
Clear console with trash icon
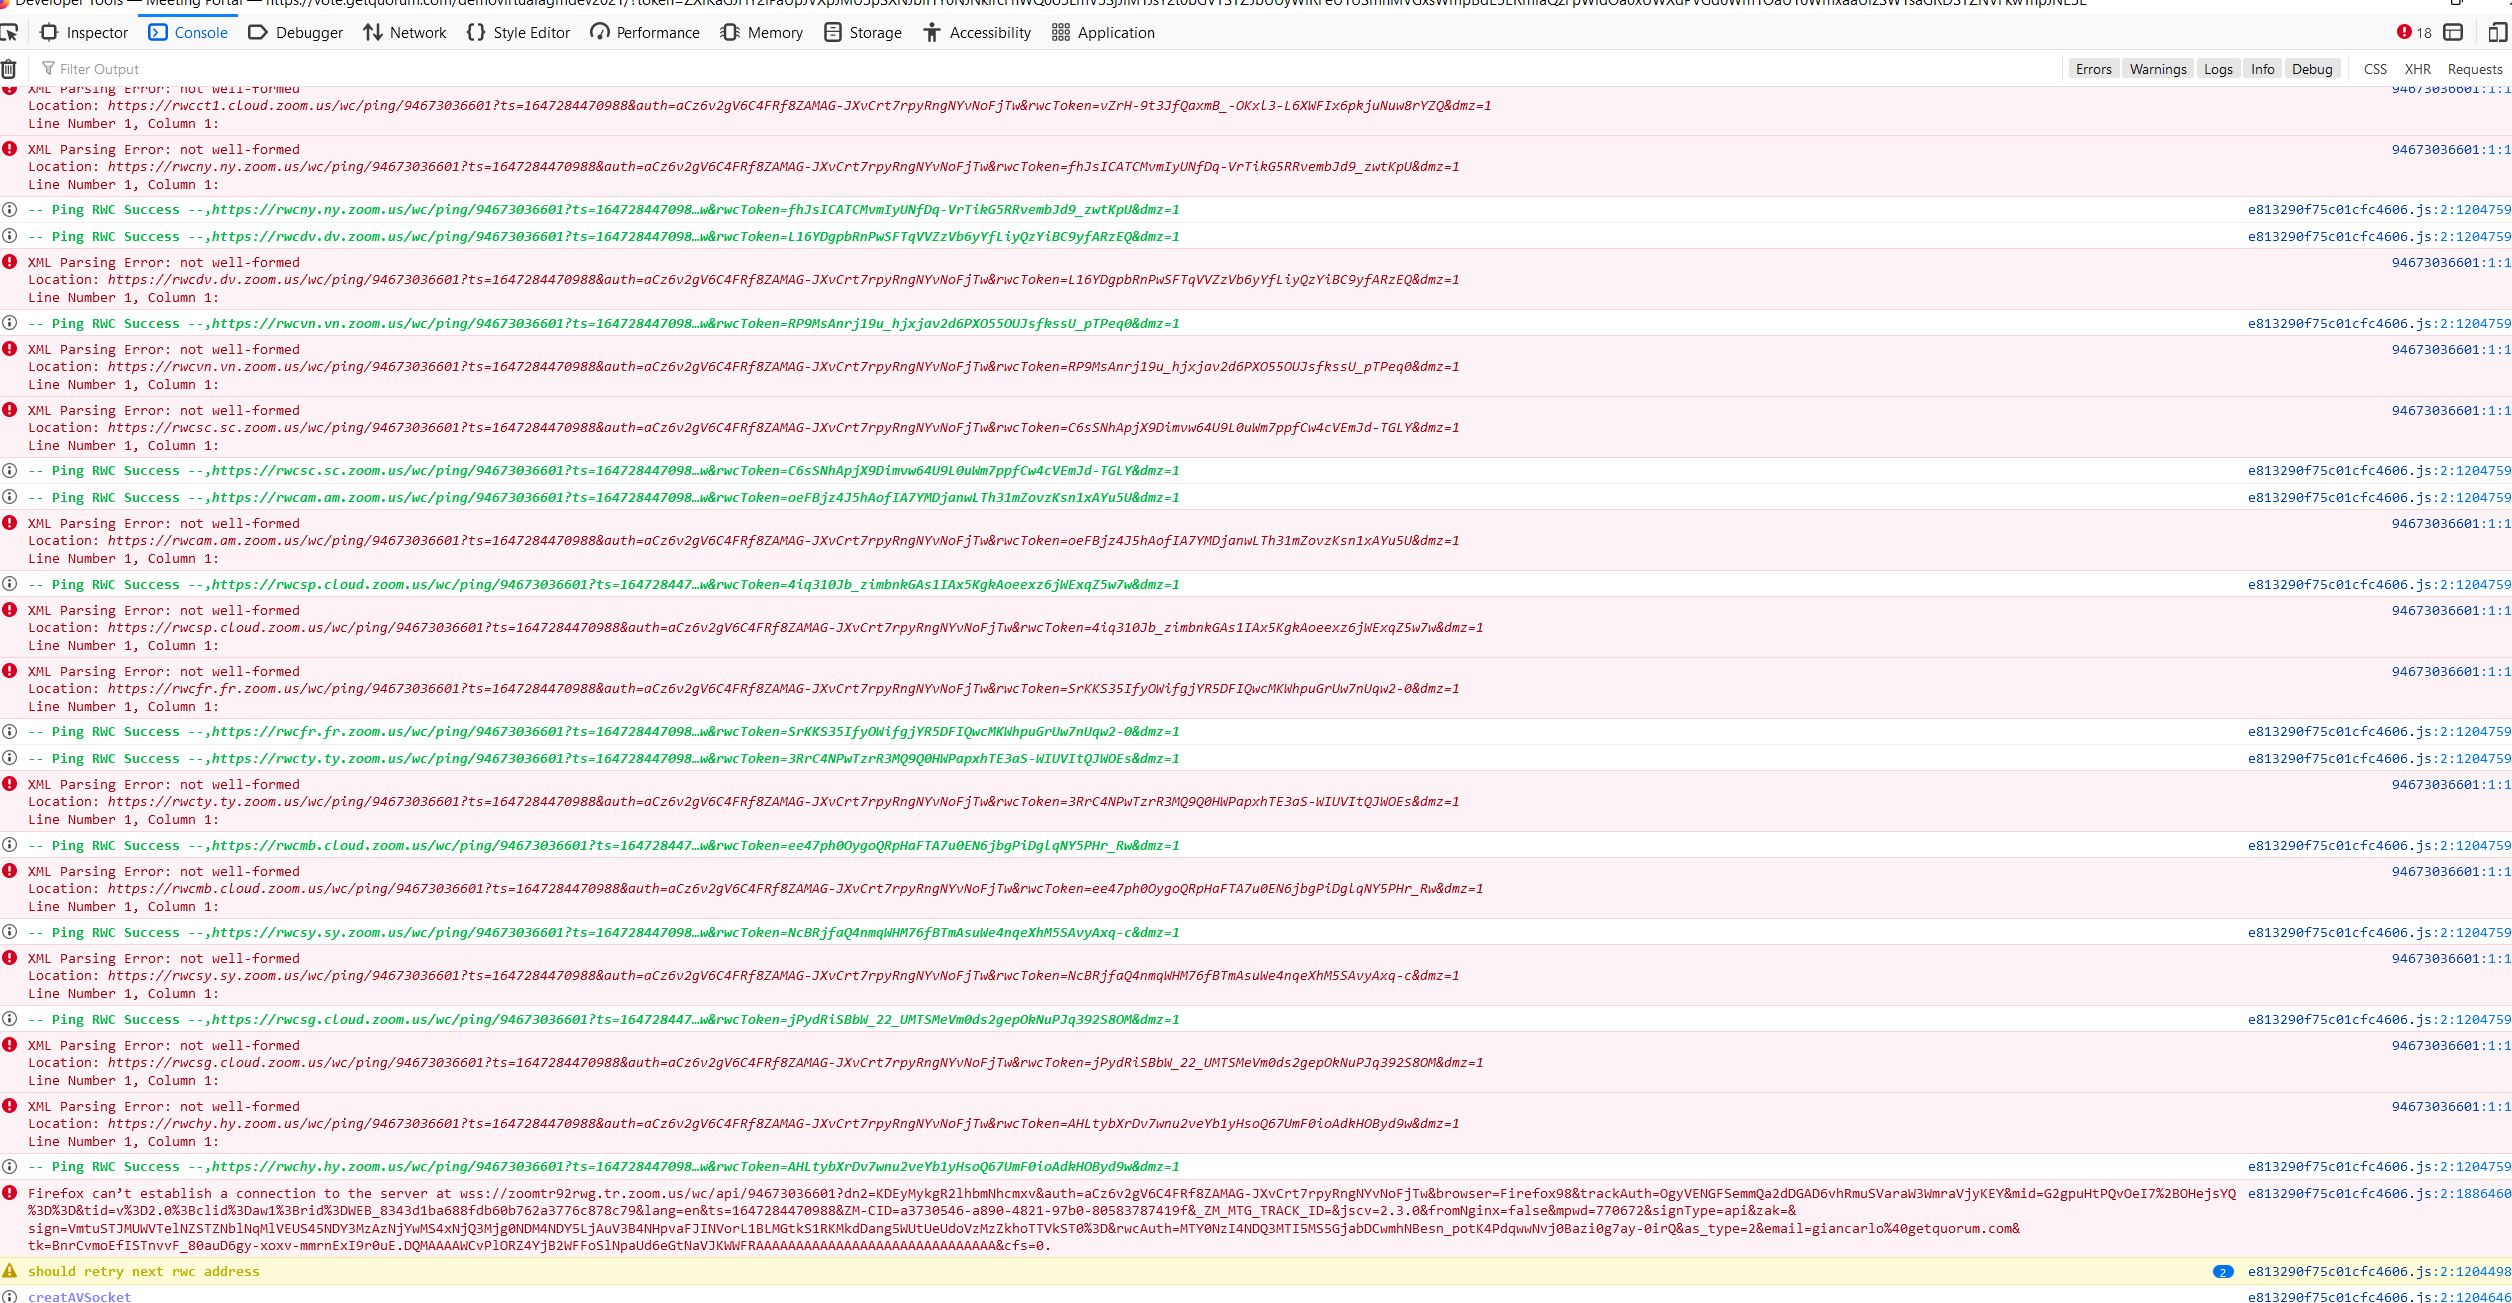click(x=9, y=69)
